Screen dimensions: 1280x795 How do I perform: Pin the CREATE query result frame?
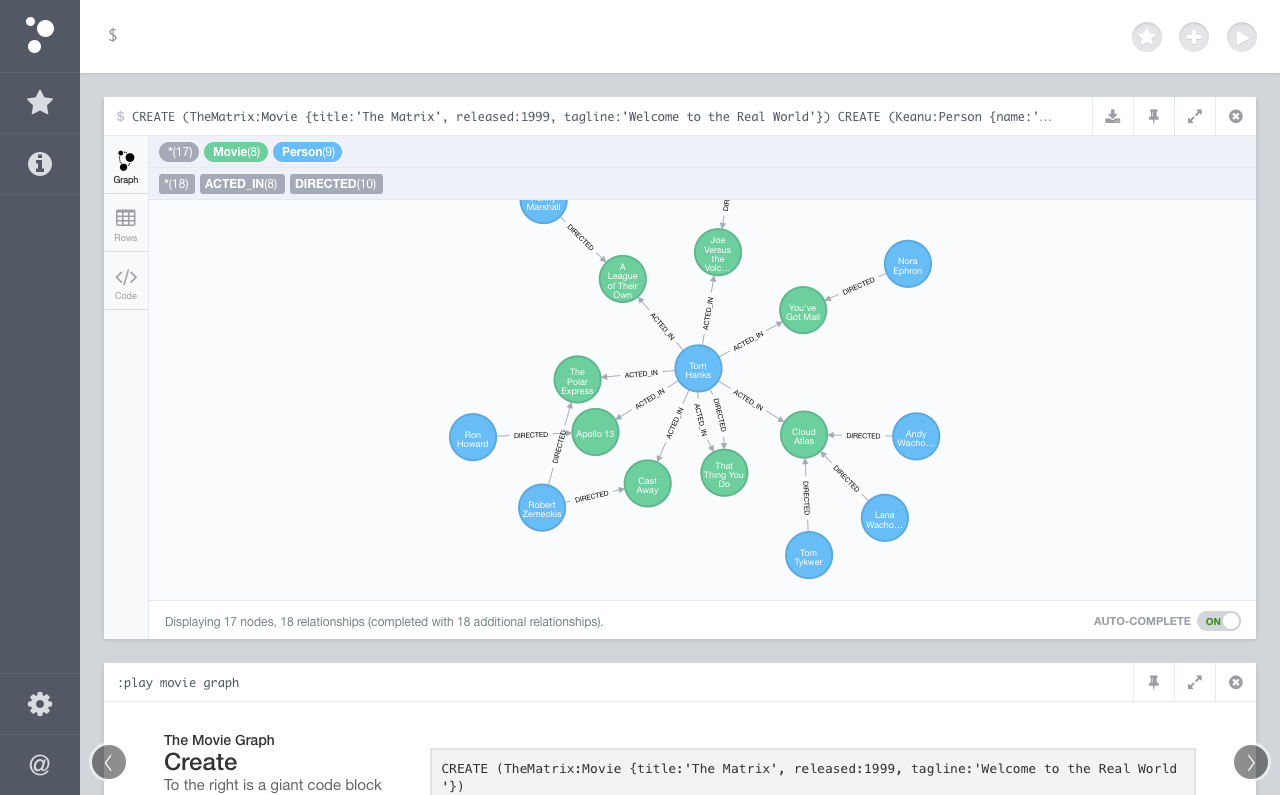[1154, 116]
